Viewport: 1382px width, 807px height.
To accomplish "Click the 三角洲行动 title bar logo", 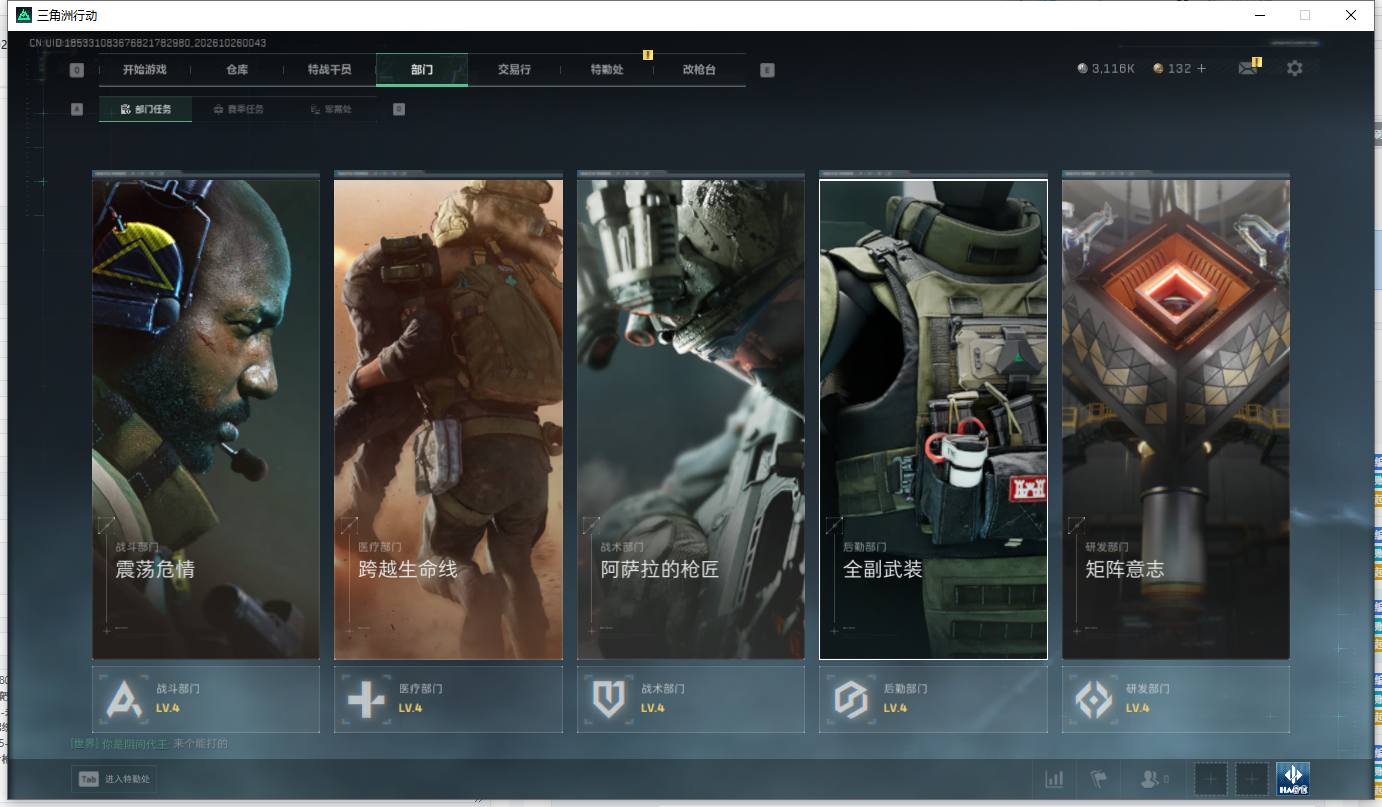I will (24, 15).
